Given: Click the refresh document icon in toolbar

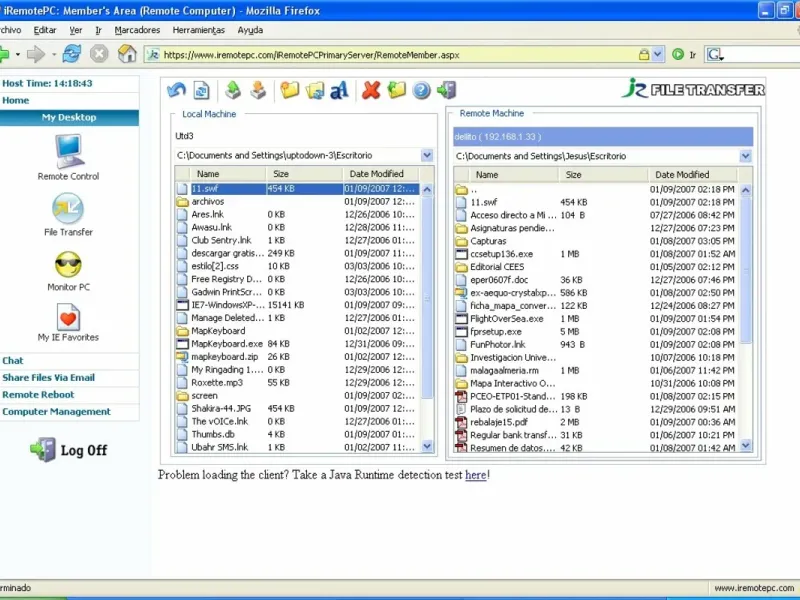Looking at the screenshot, I should coord(202,90).
